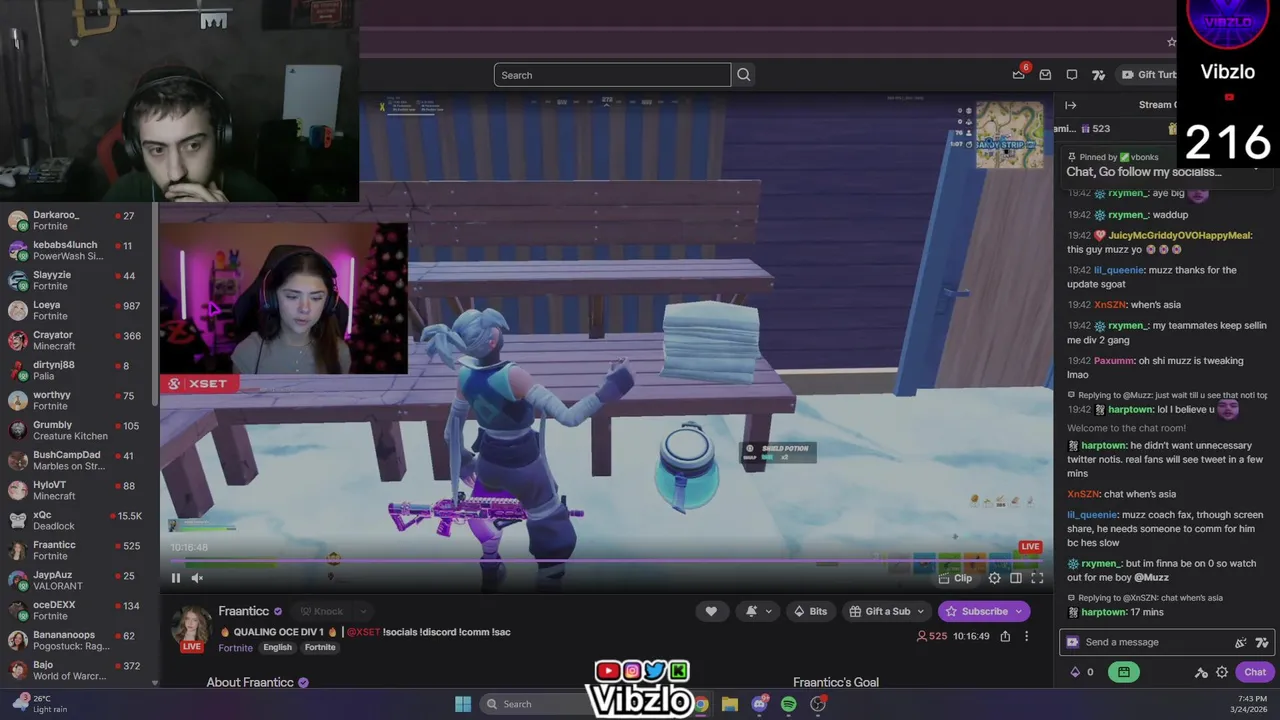Follow channel with heart button
1280x720 pixels.
[711, 611]
